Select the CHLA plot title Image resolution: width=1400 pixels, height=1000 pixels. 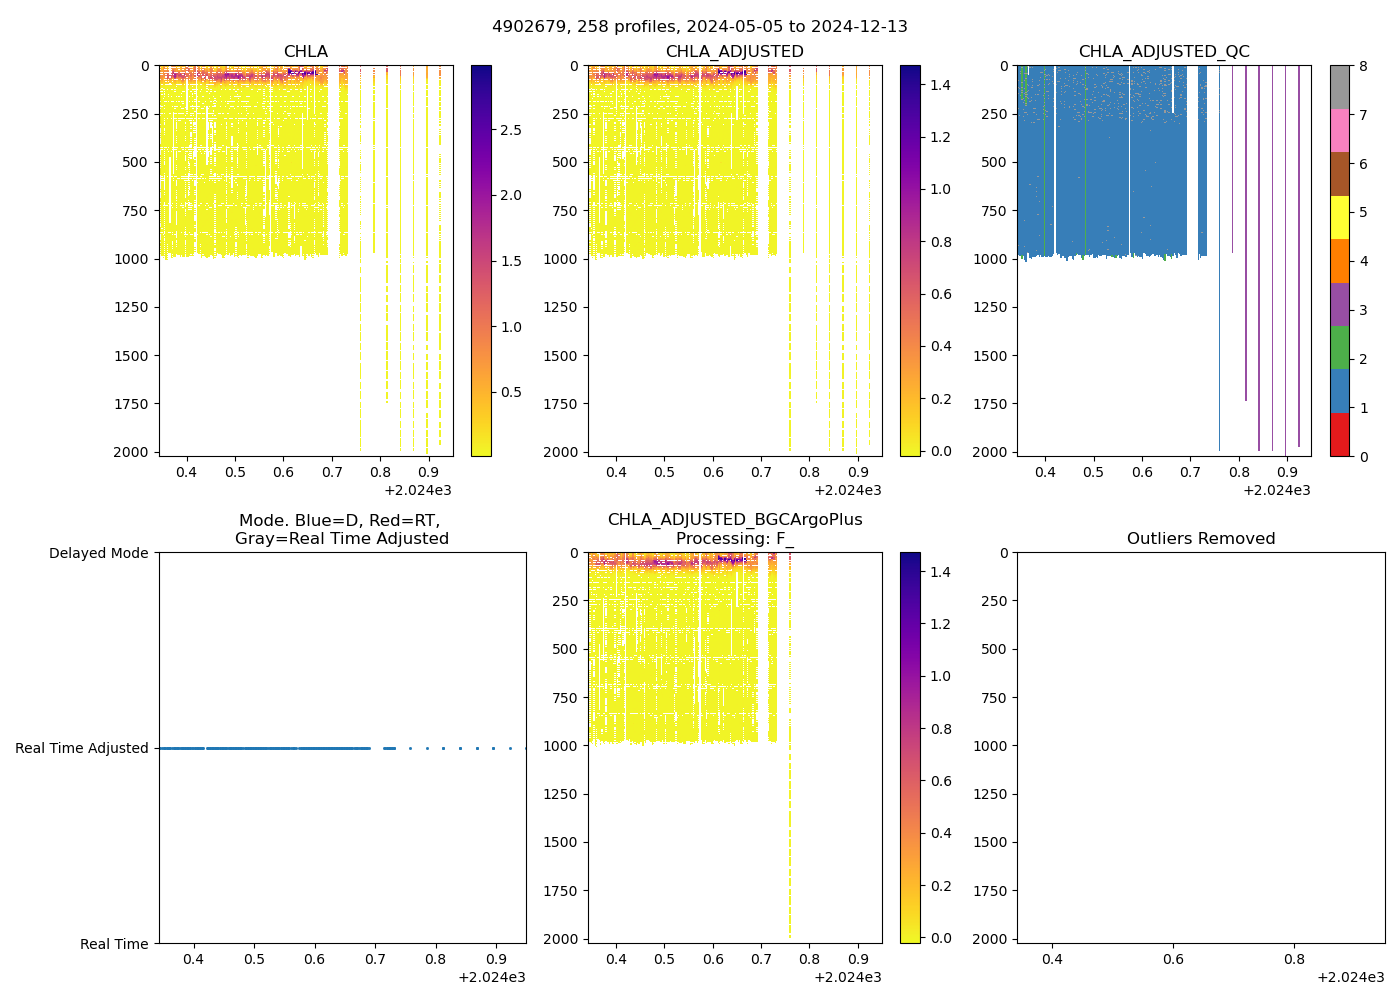click(305, 52)
